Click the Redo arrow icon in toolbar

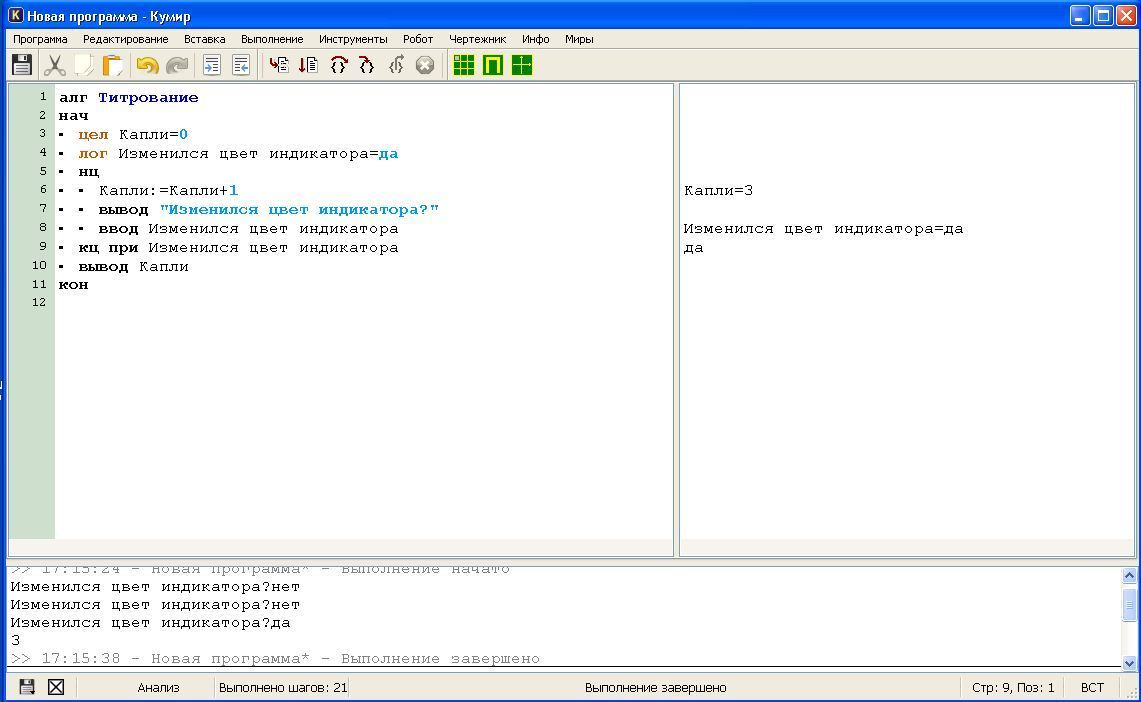coord(177,65)
